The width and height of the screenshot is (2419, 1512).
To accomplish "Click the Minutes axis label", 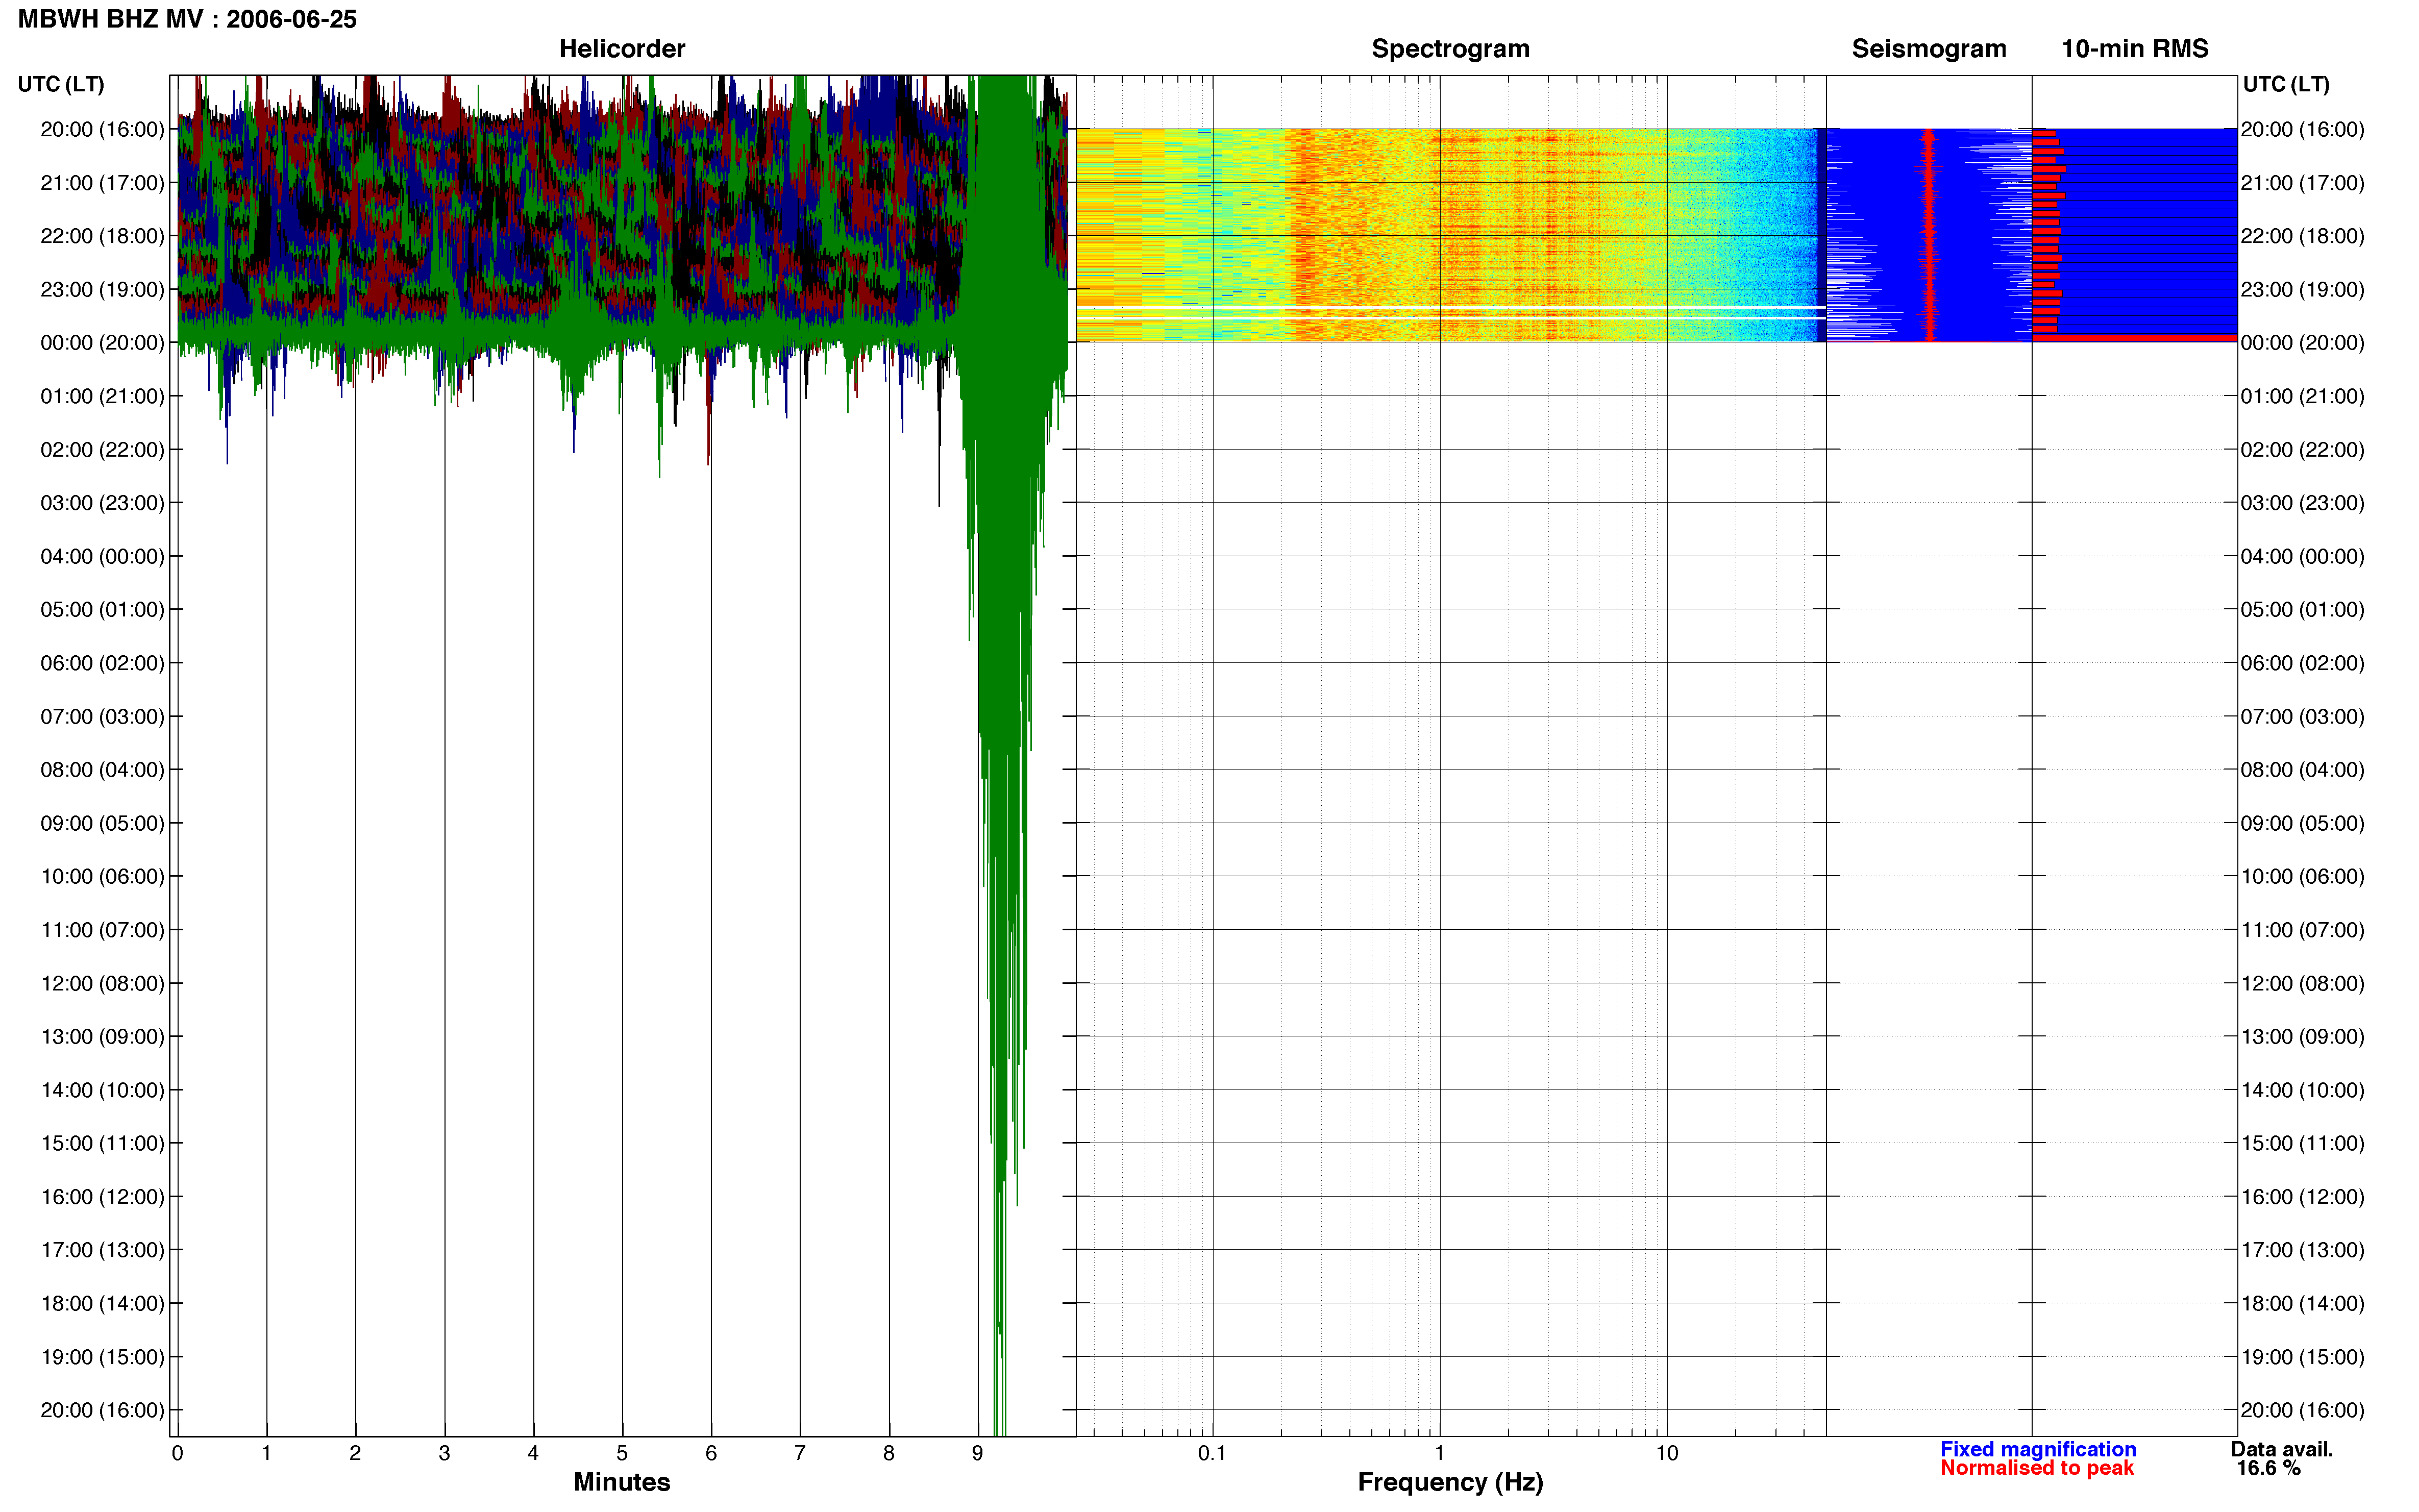I will click(x=622, y=1482).
